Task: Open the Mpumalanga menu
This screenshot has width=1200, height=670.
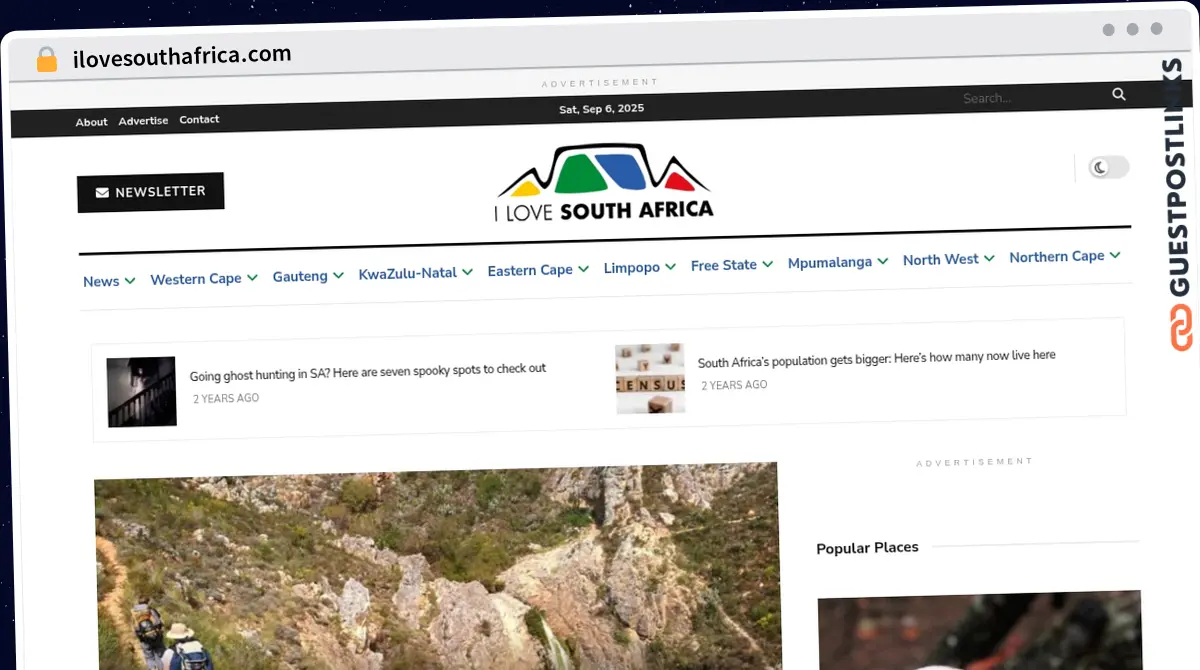Action: coord(837,262)
